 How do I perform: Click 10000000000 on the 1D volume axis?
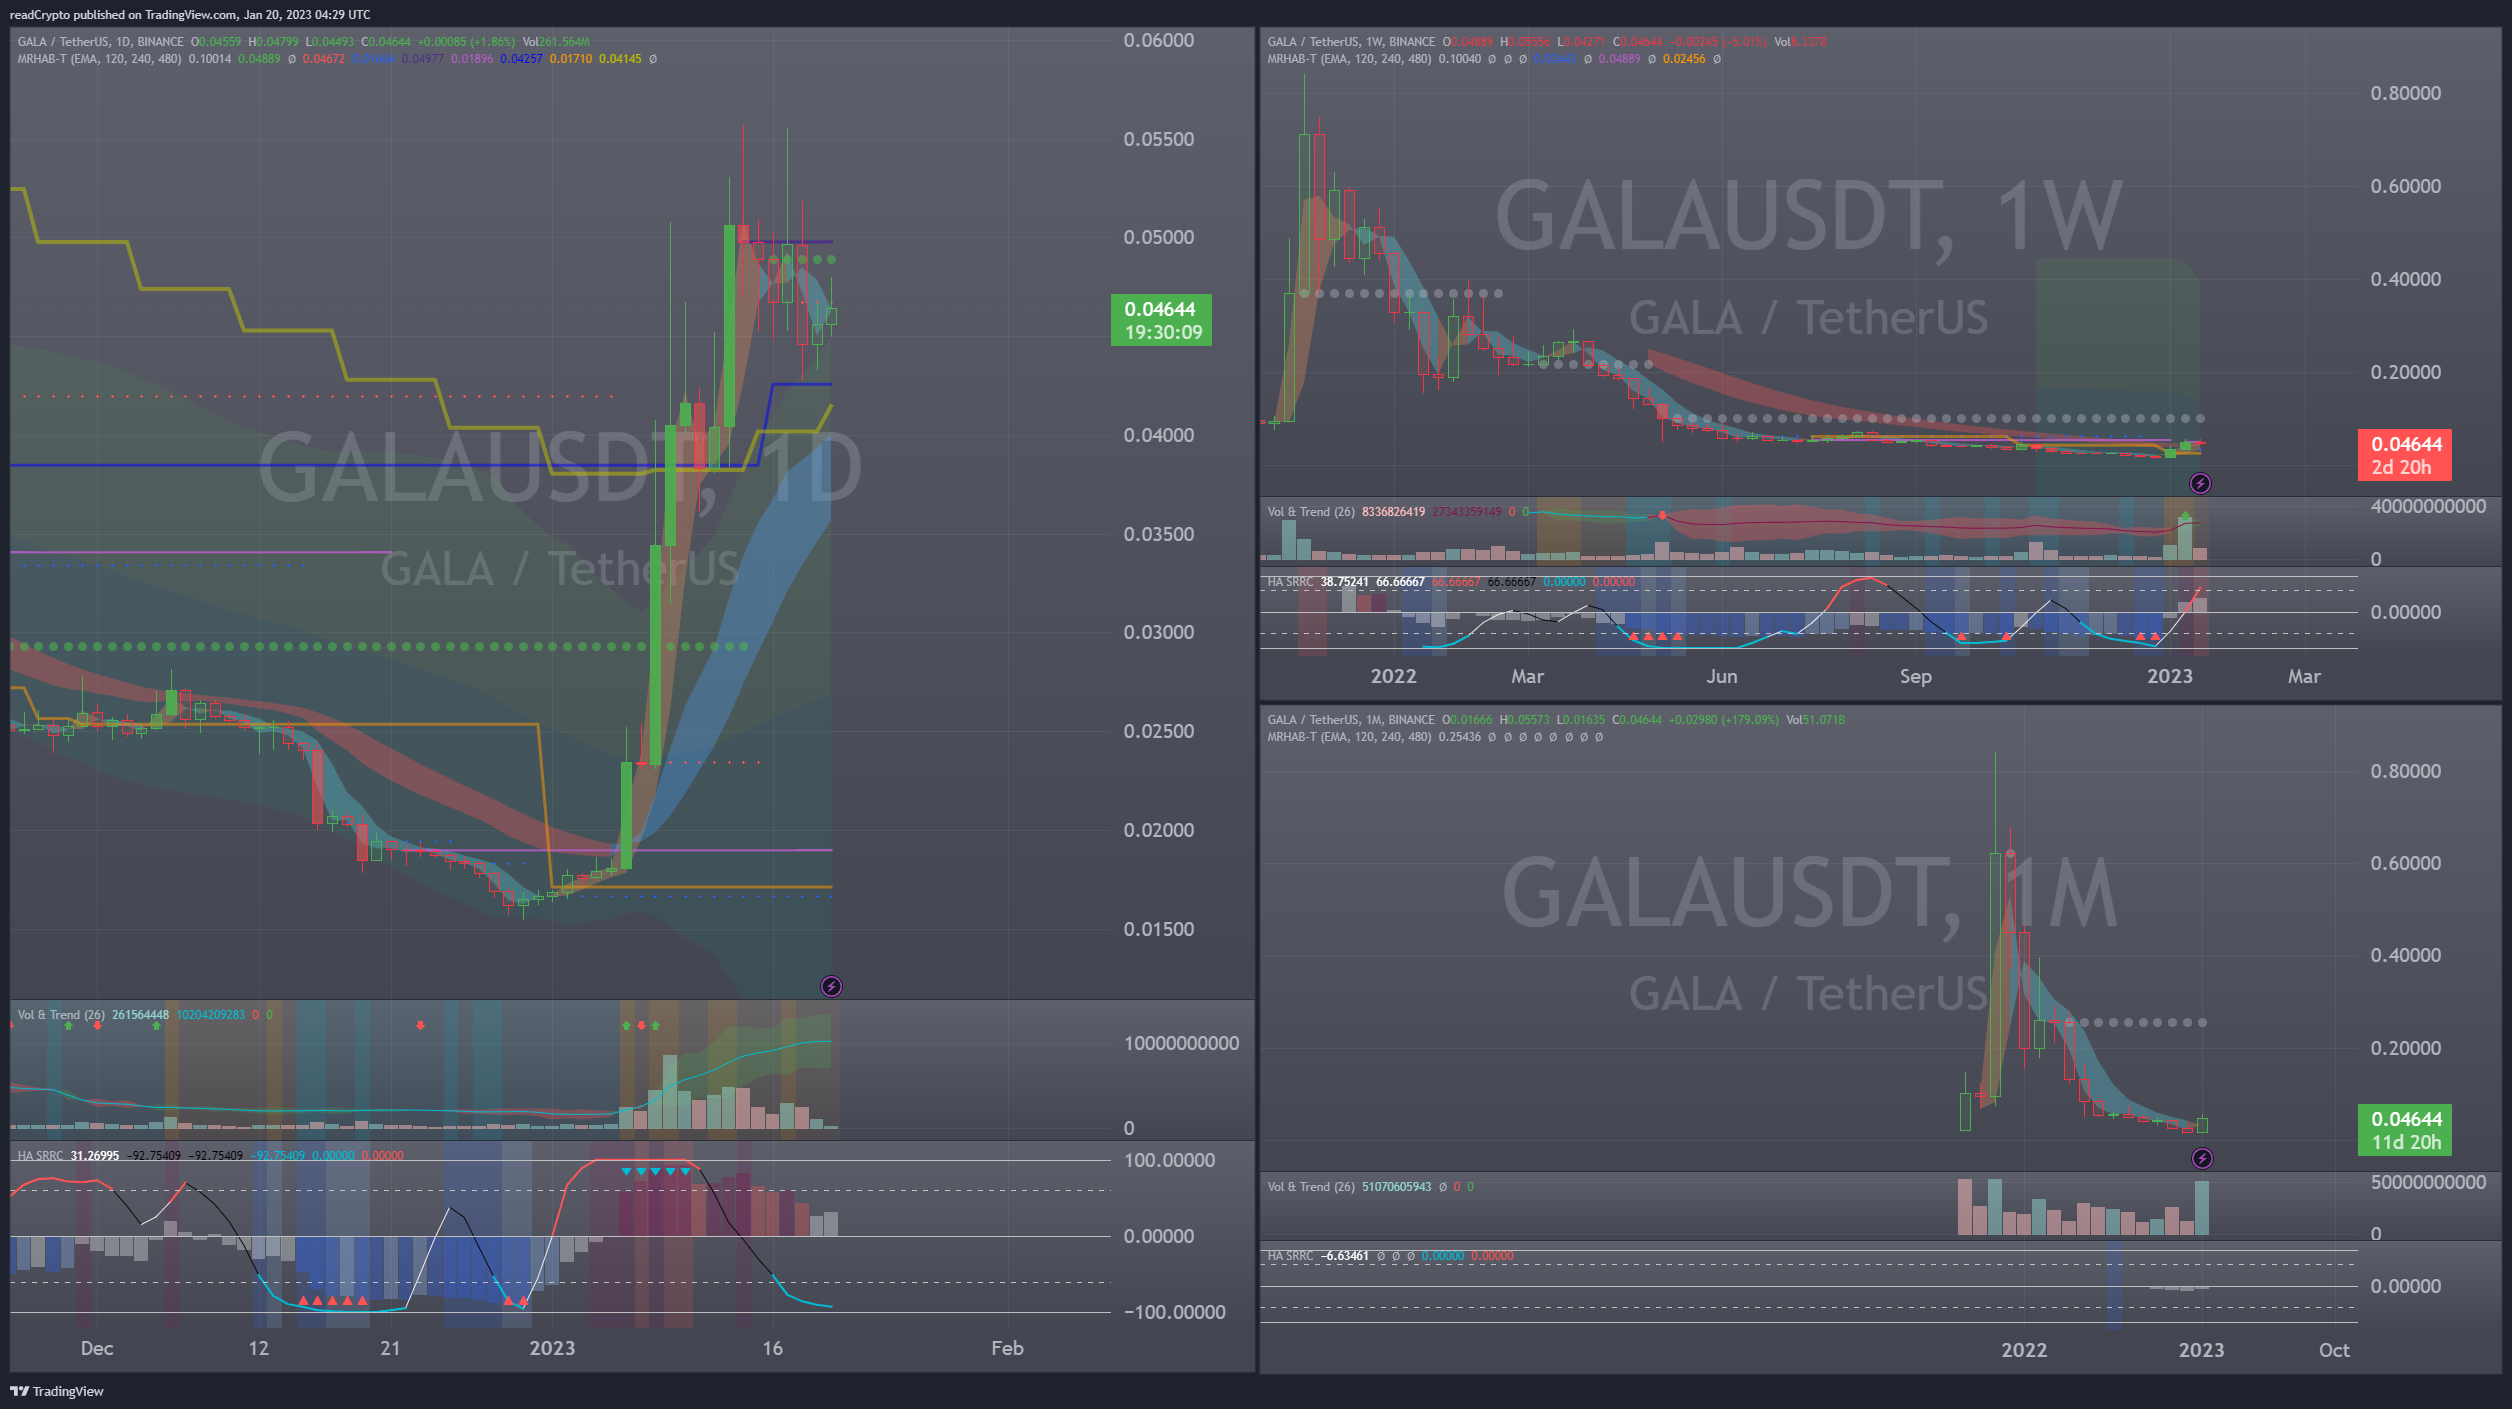(1181, 1043)
